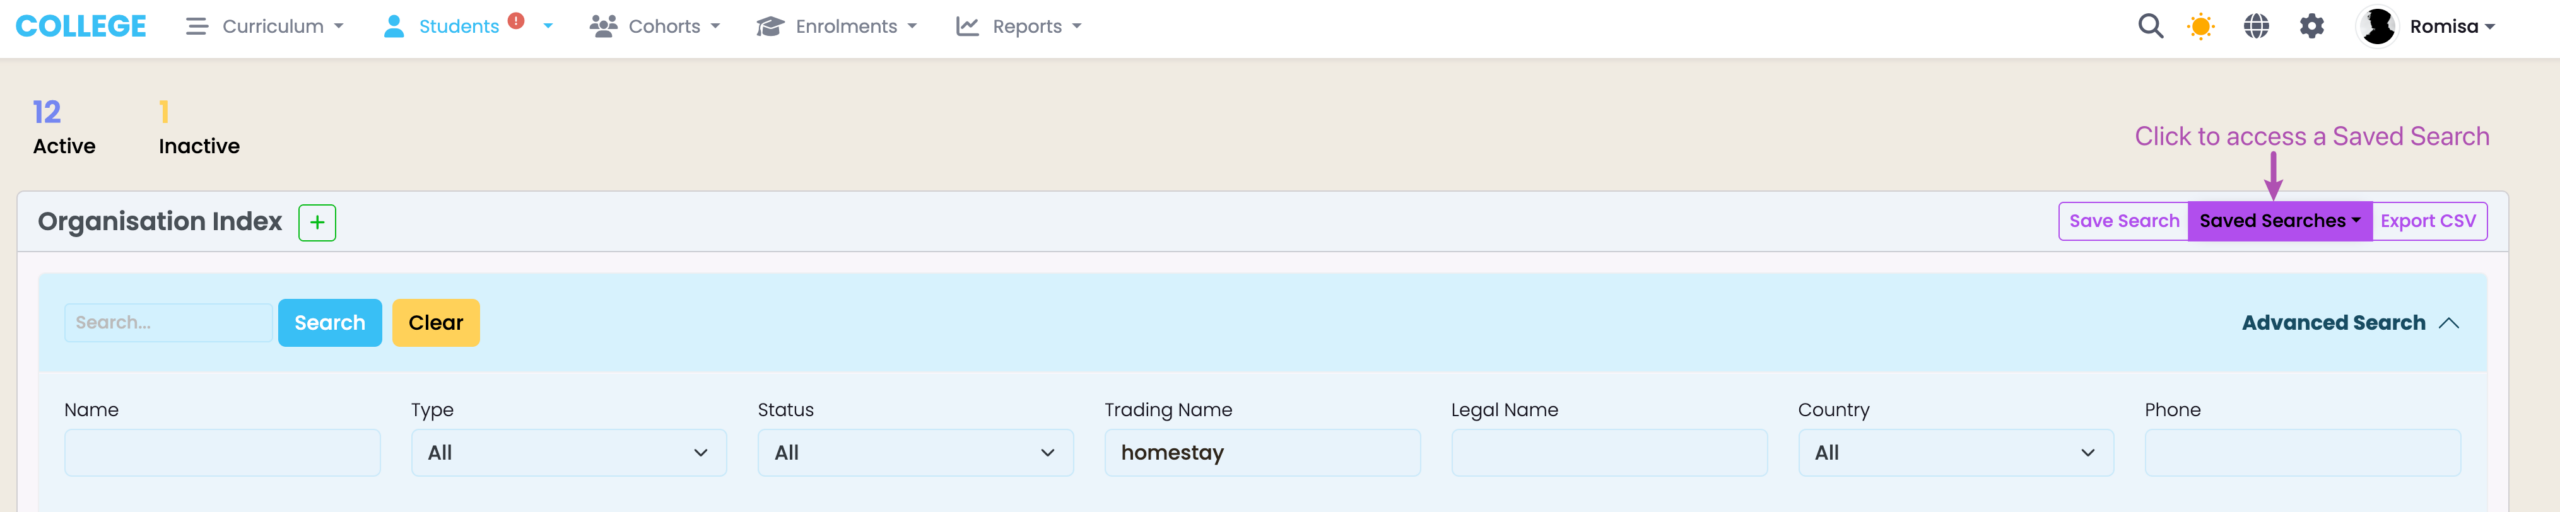Open the globe language icon
The width and height of the screenshot is (2560, 512).
(x=2256, y=26)
